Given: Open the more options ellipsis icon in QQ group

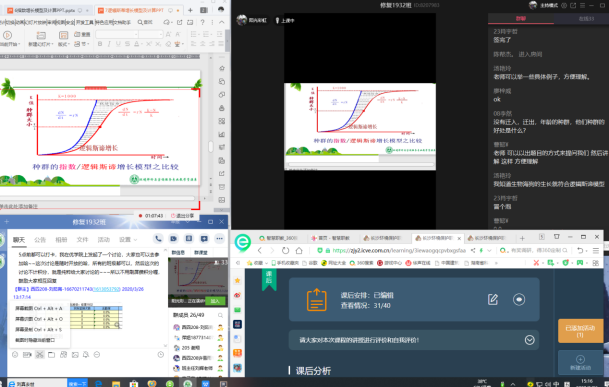Looking at the screenshot, I should click(219, 239).
